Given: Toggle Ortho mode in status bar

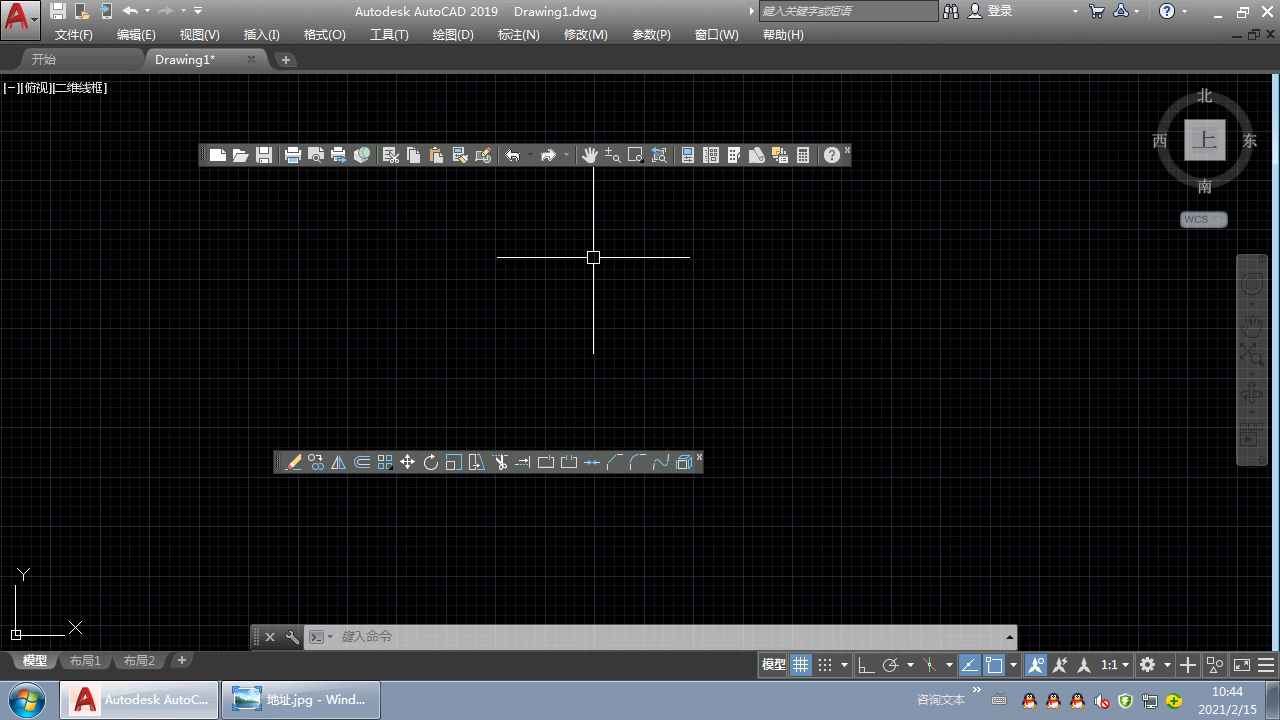Looking at the screenshot, I should (866, 665).
